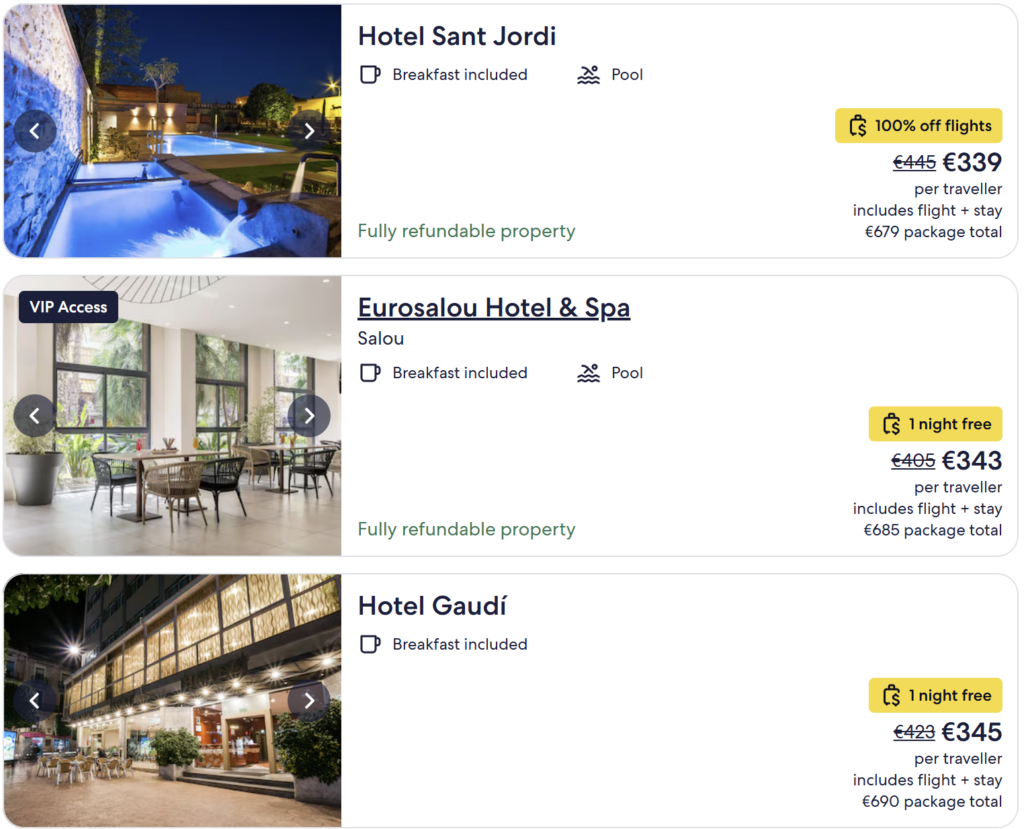Open Hotel Sant Jordi's photo thumbnail
Viewport: 1024px width, 829px height.
pyautogui.click(x=172, y=131)
